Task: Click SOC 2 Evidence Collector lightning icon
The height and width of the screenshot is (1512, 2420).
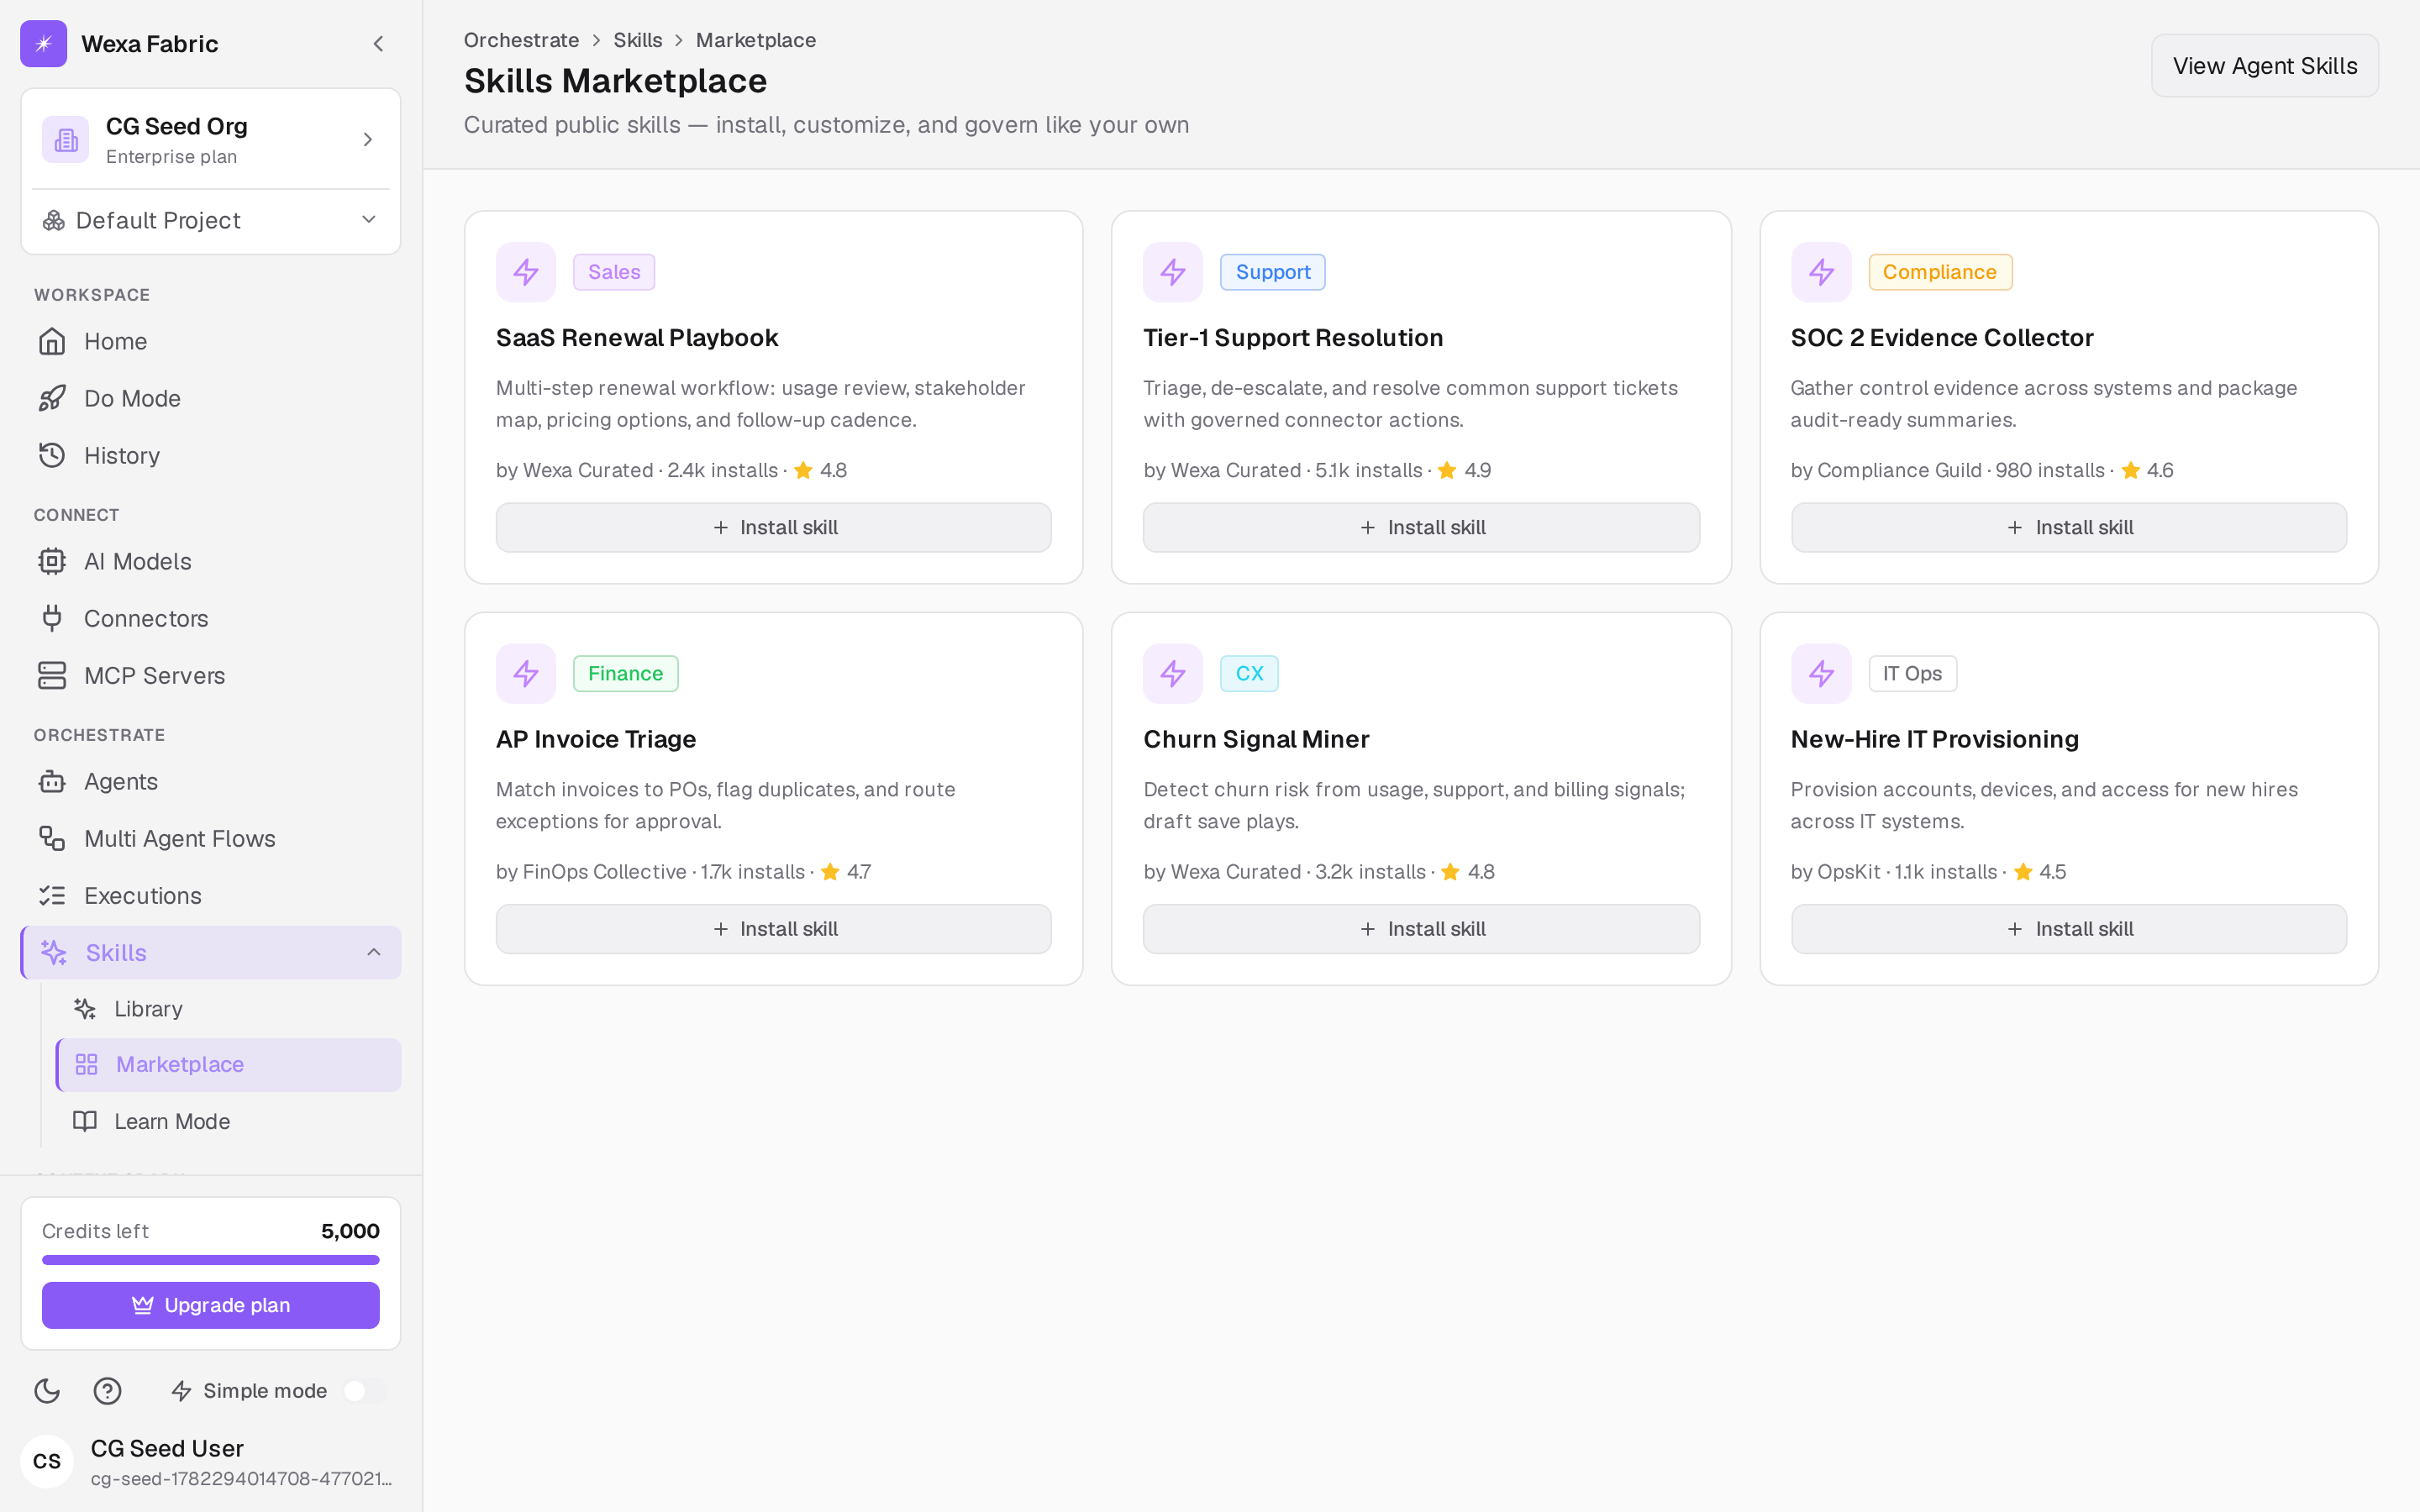Action: click(1821, 272)
